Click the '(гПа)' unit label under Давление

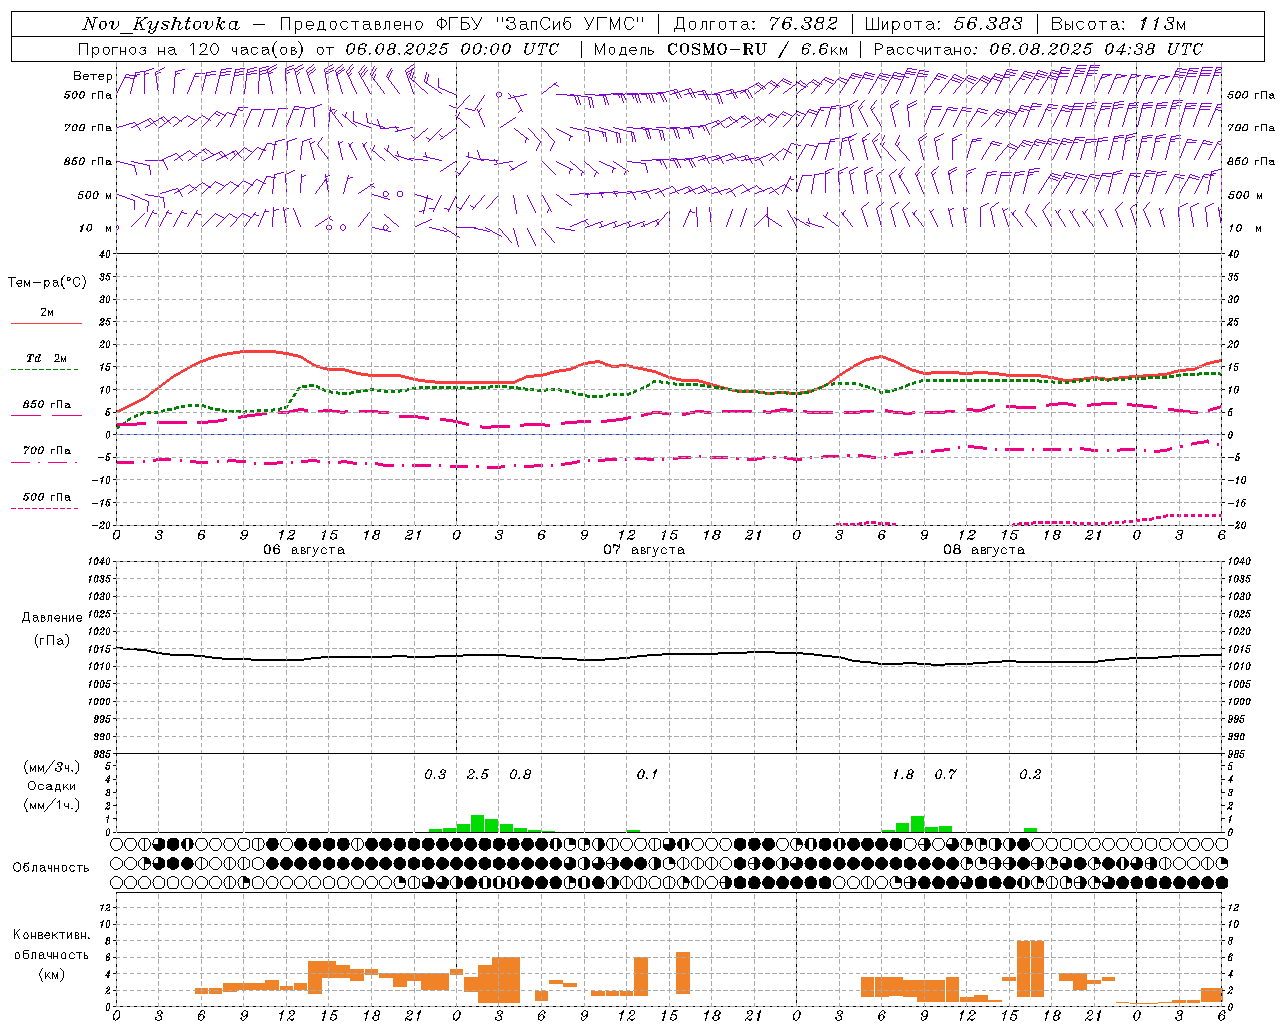pos(50,641)
